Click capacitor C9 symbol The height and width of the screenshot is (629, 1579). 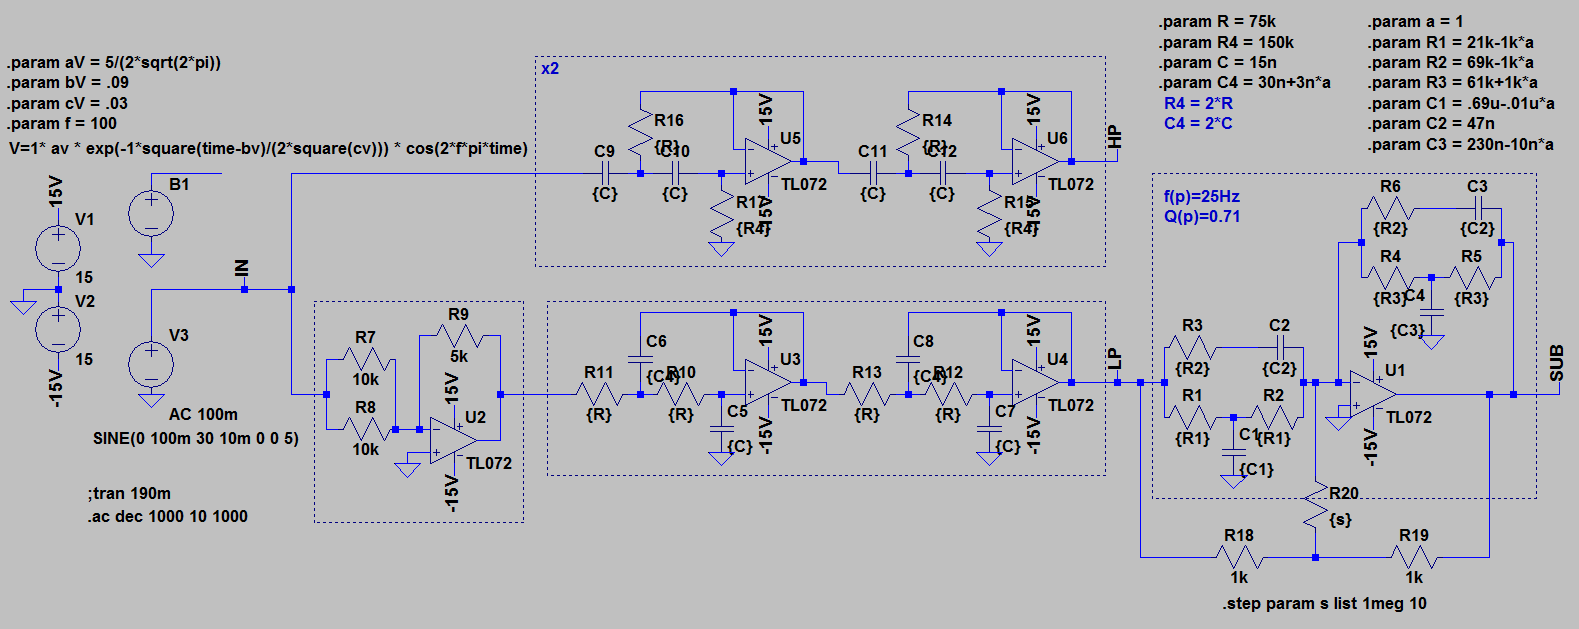coord(605,173)
